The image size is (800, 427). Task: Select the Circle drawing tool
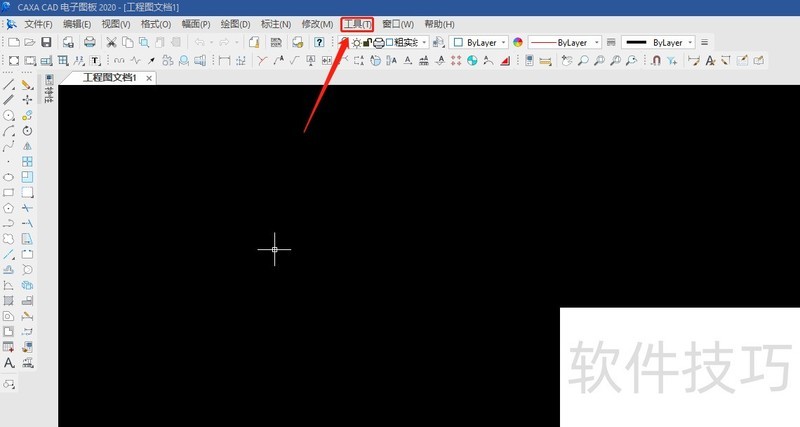[x=9, y=115]
